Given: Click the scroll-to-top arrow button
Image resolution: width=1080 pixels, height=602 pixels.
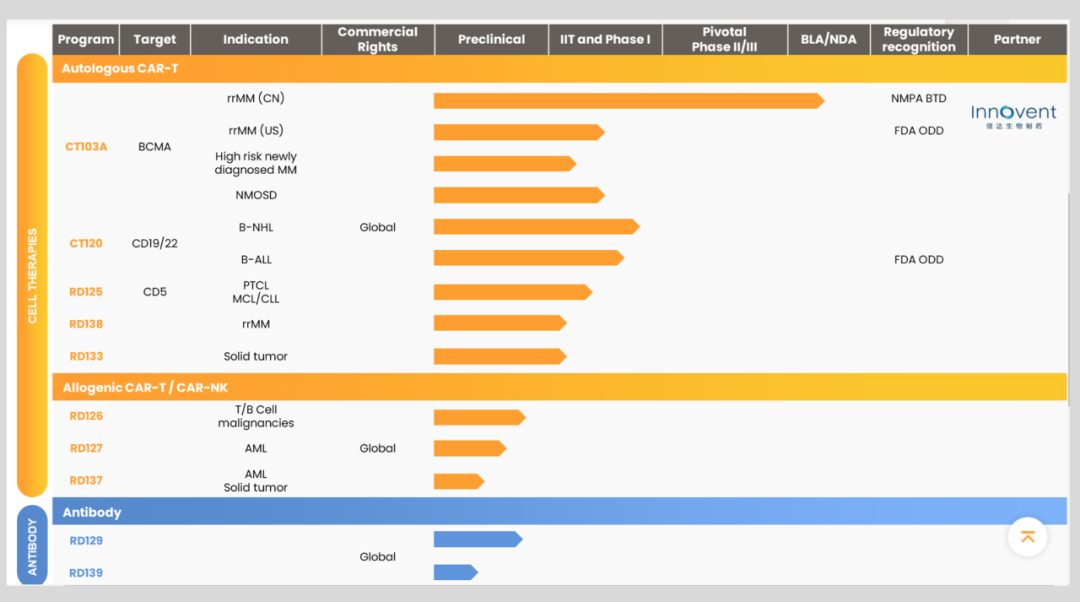Looking at the screenshot, I should (x=1027, y=537).
